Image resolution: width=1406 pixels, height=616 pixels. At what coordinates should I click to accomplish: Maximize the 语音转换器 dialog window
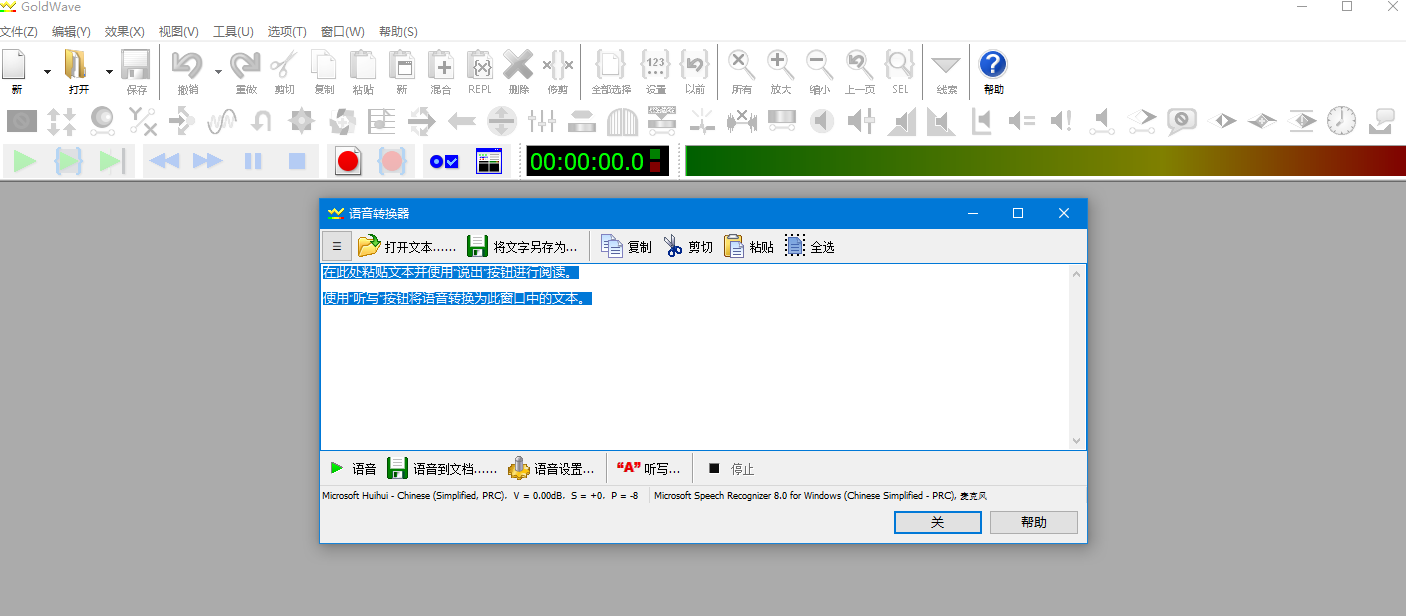tap(1018, 213)
